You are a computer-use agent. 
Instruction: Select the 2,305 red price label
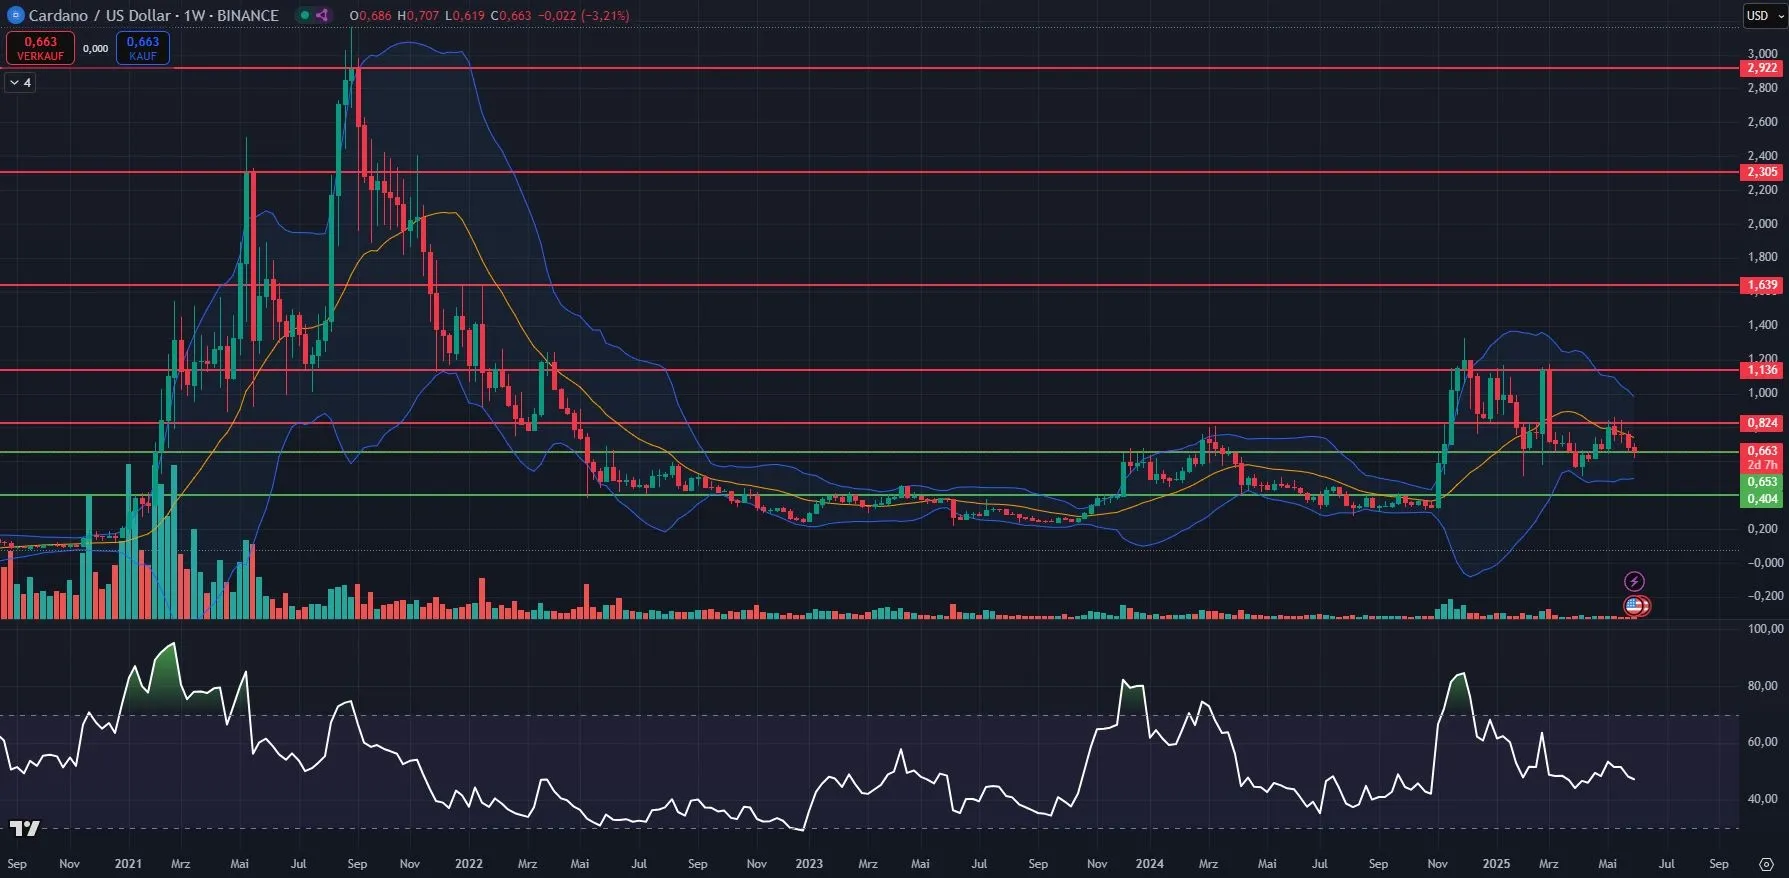[1762, 172]
